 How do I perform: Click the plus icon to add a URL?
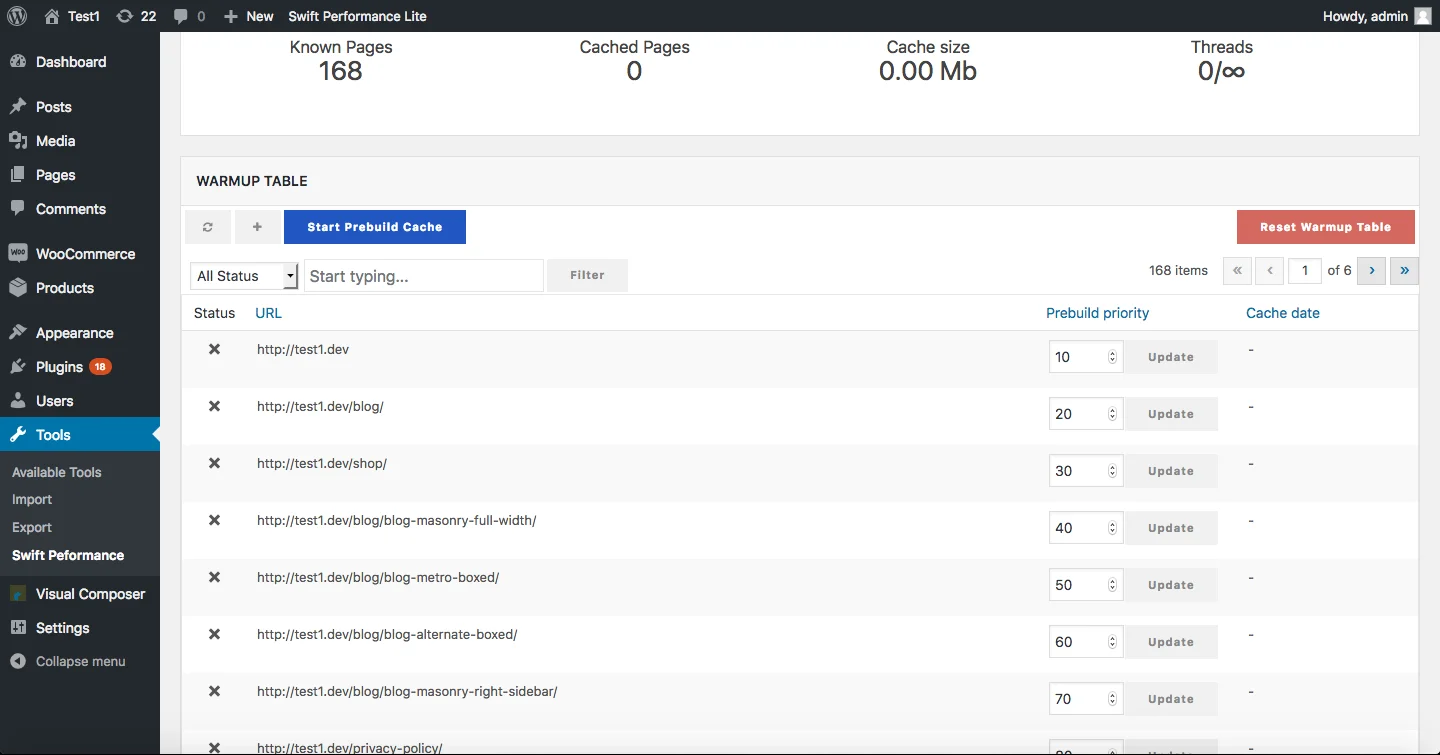point(258,226)
